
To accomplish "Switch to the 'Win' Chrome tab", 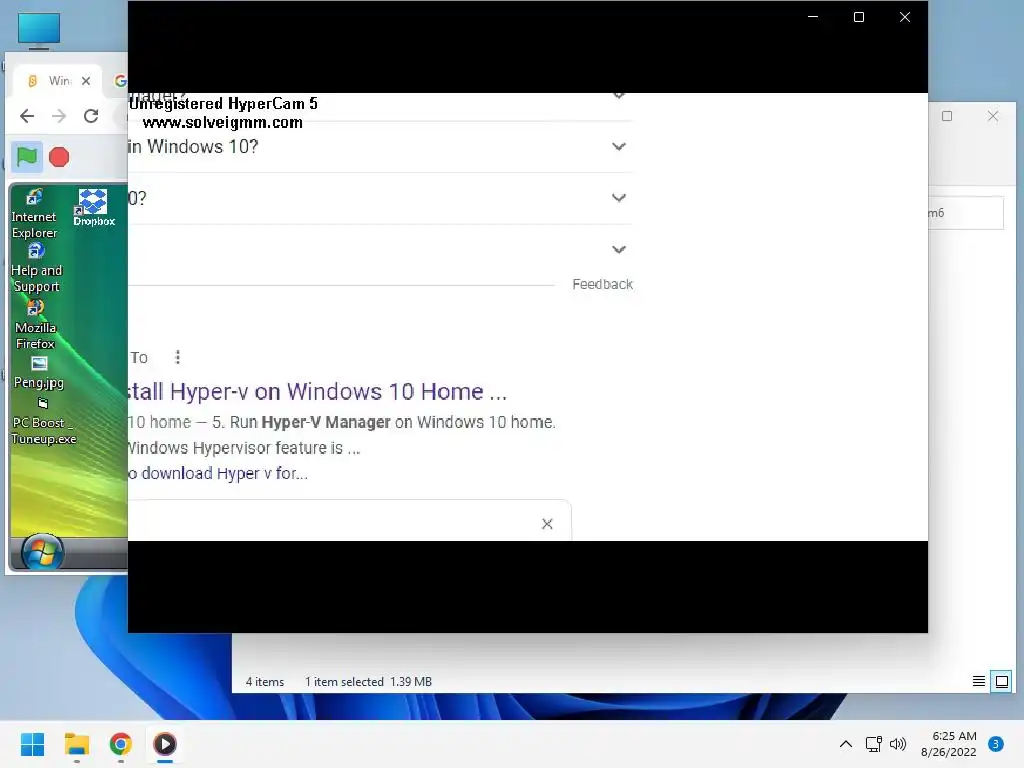I will coord(57,81).
